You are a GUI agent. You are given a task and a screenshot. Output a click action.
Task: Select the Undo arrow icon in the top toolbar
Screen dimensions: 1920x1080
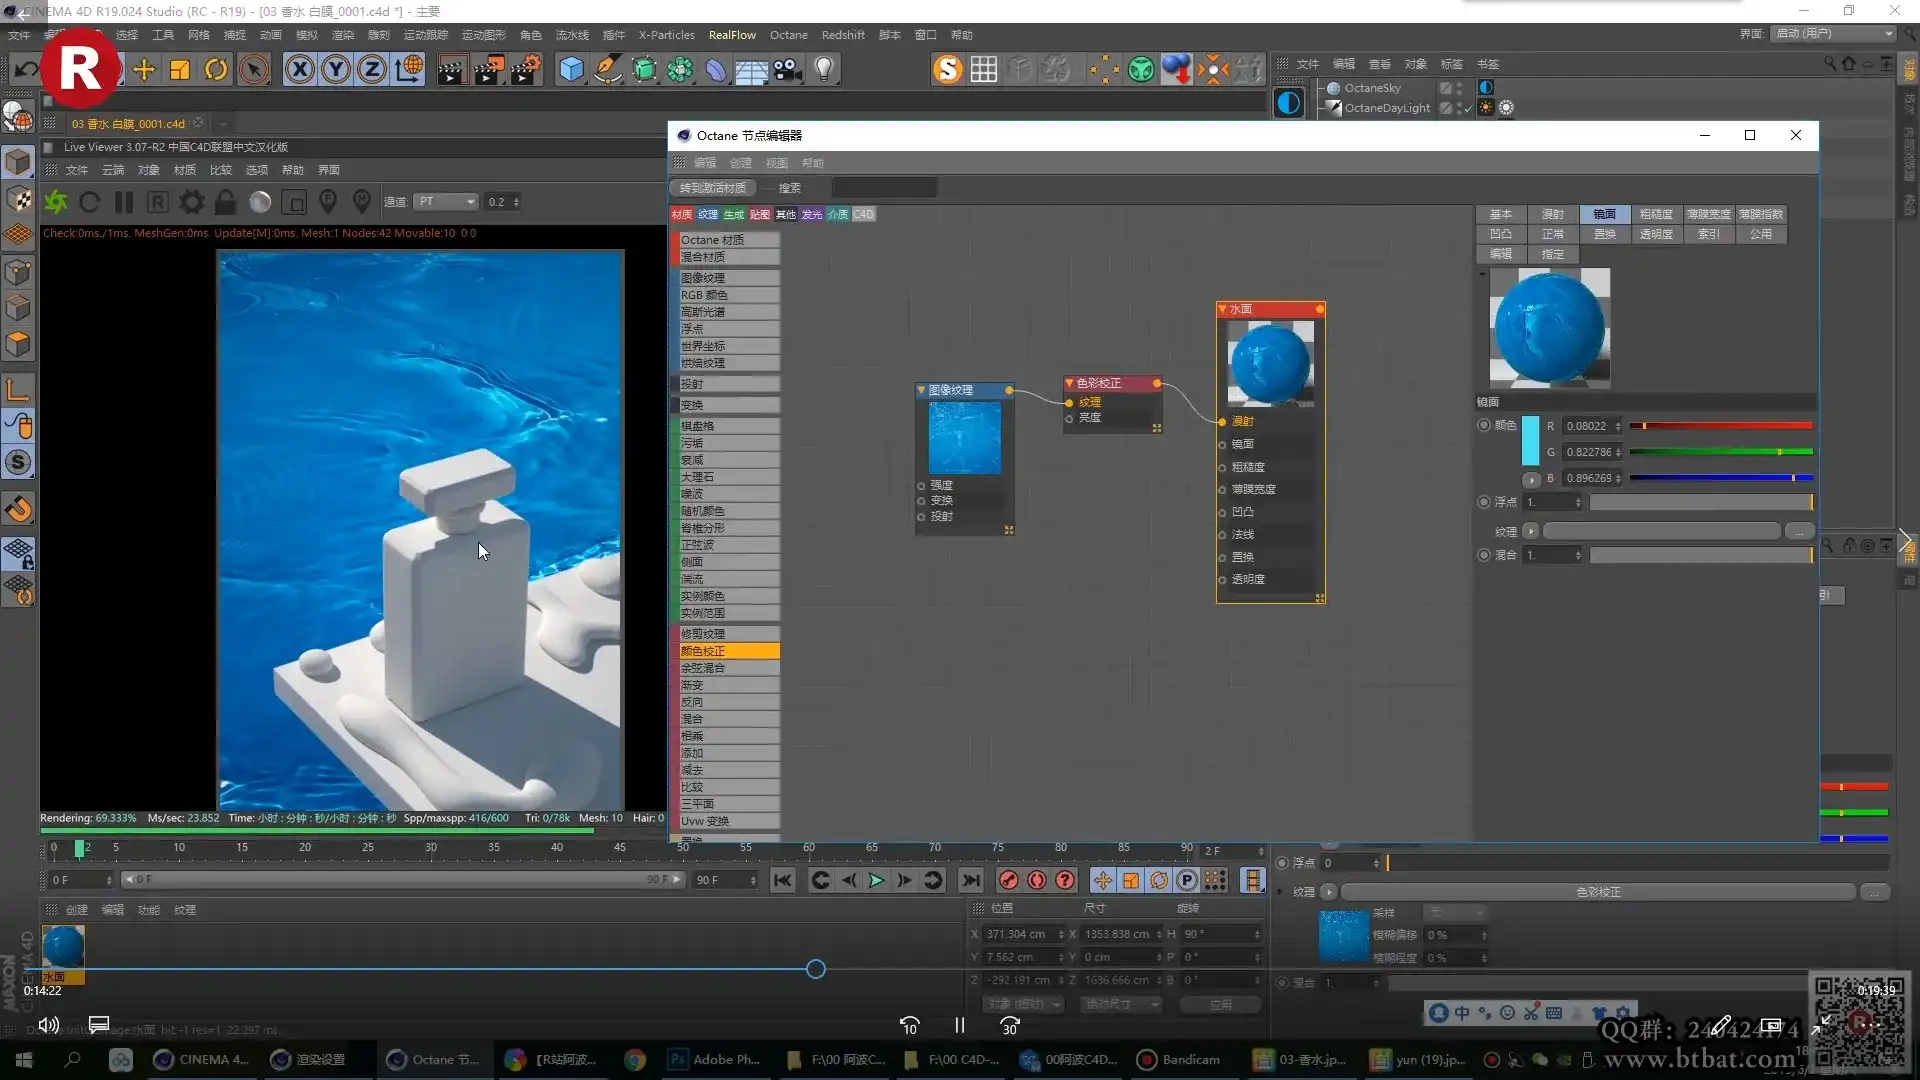click(x=27, y=69)
